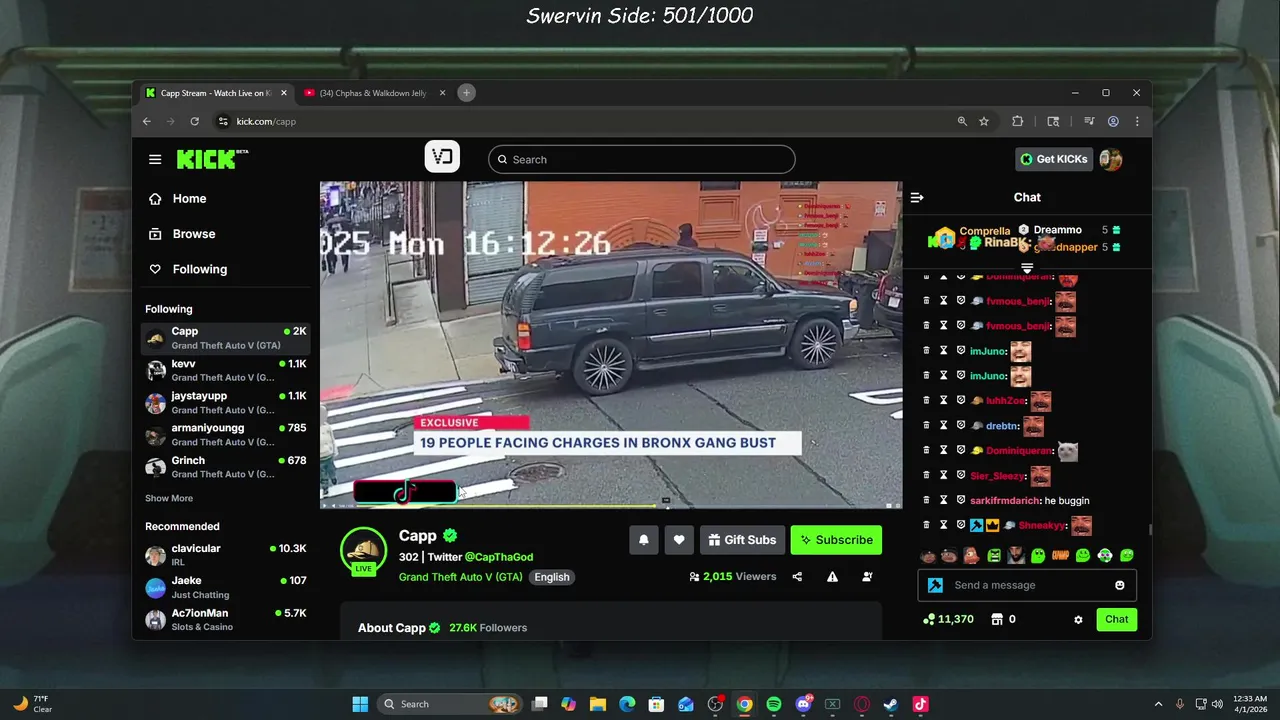Share the Capp stream
This screenshot has width=1280, height=720.
tap(797, 577)
